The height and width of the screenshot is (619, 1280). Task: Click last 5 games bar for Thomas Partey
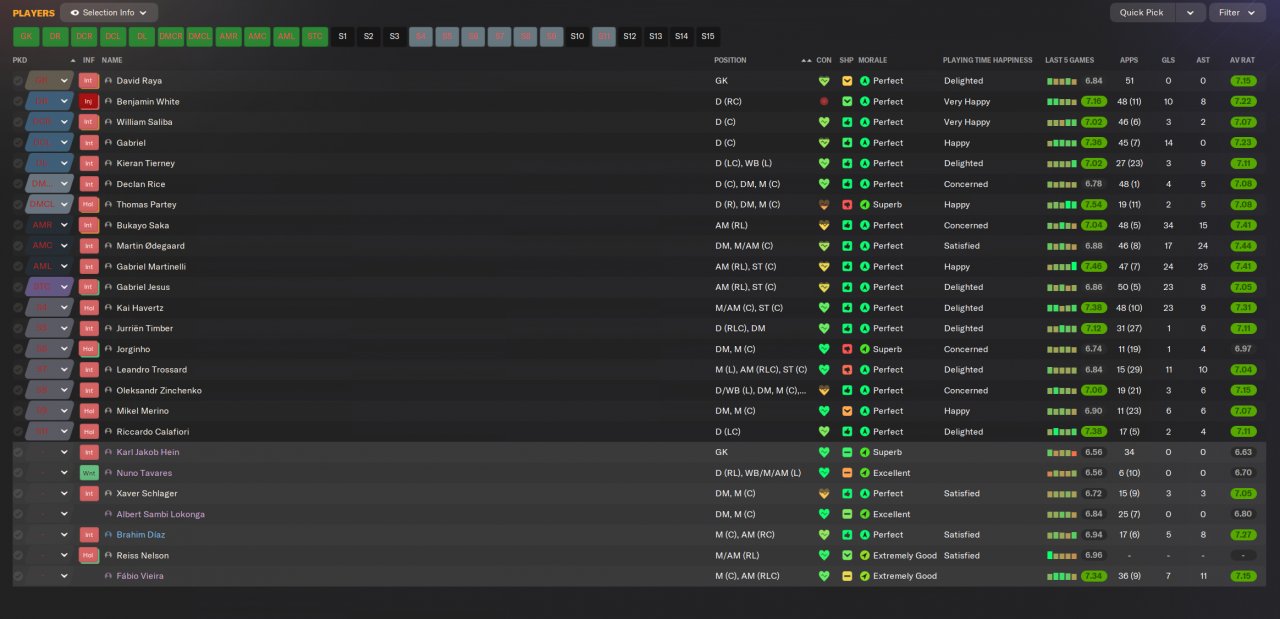[1062, 204]
